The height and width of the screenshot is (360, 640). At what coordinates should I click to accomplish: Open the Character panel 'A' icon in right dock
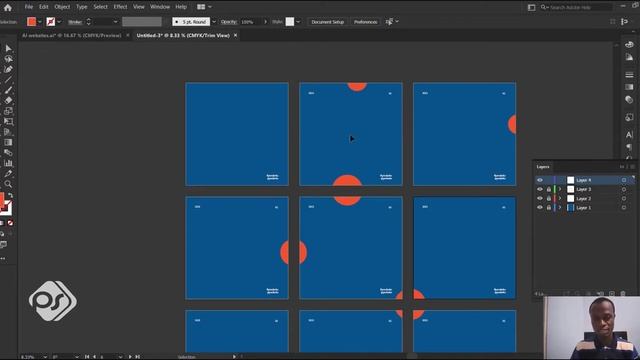(x=629, y=135)
